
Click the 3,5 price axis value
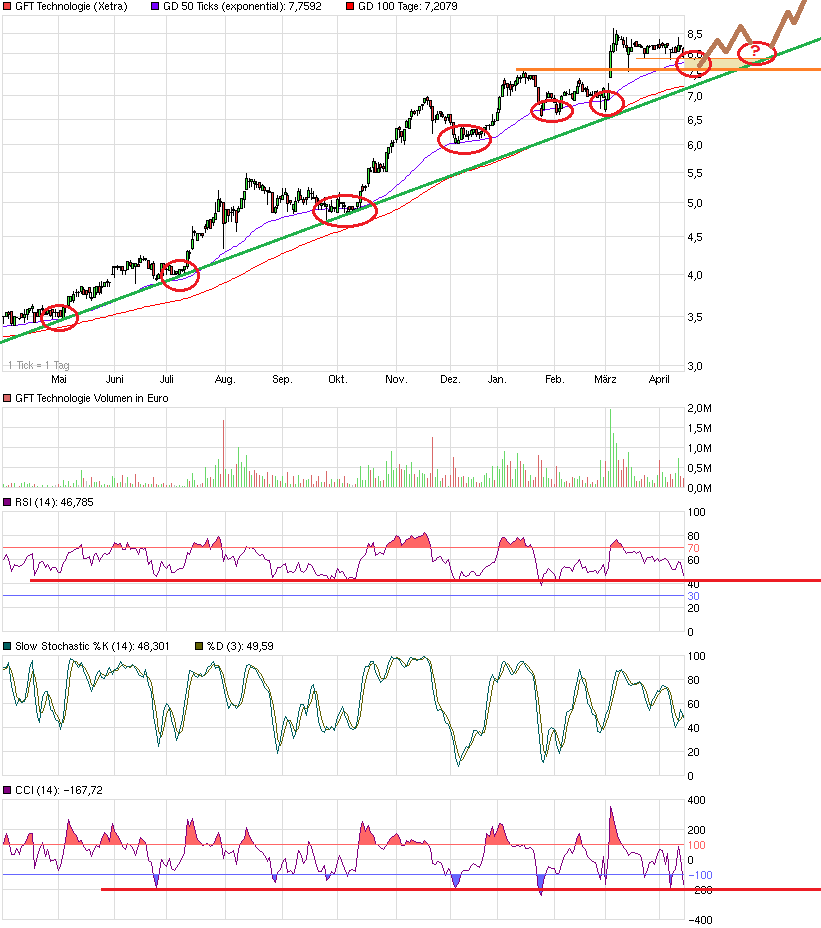[695, 317]
